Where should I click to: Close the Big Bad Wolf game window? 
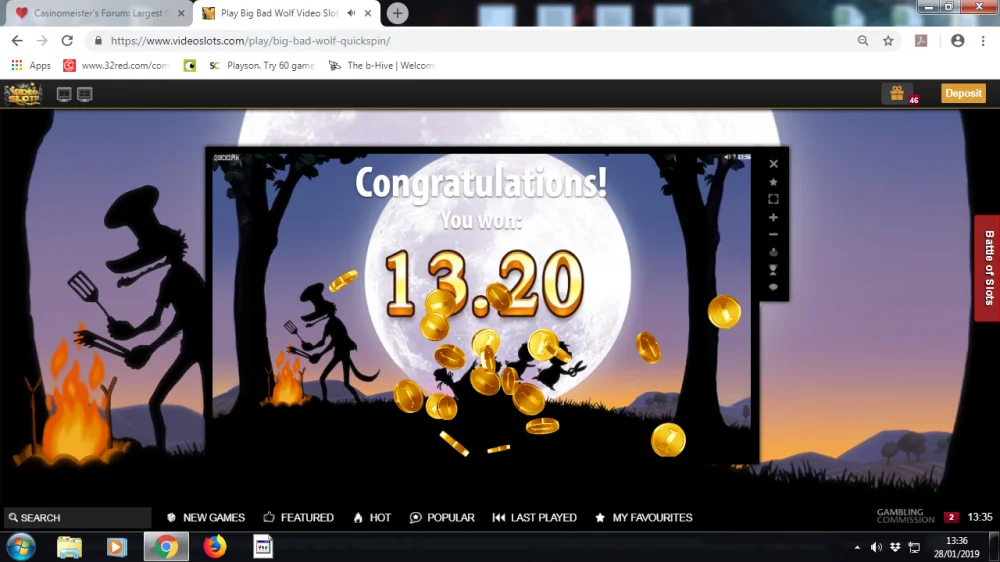773,164
